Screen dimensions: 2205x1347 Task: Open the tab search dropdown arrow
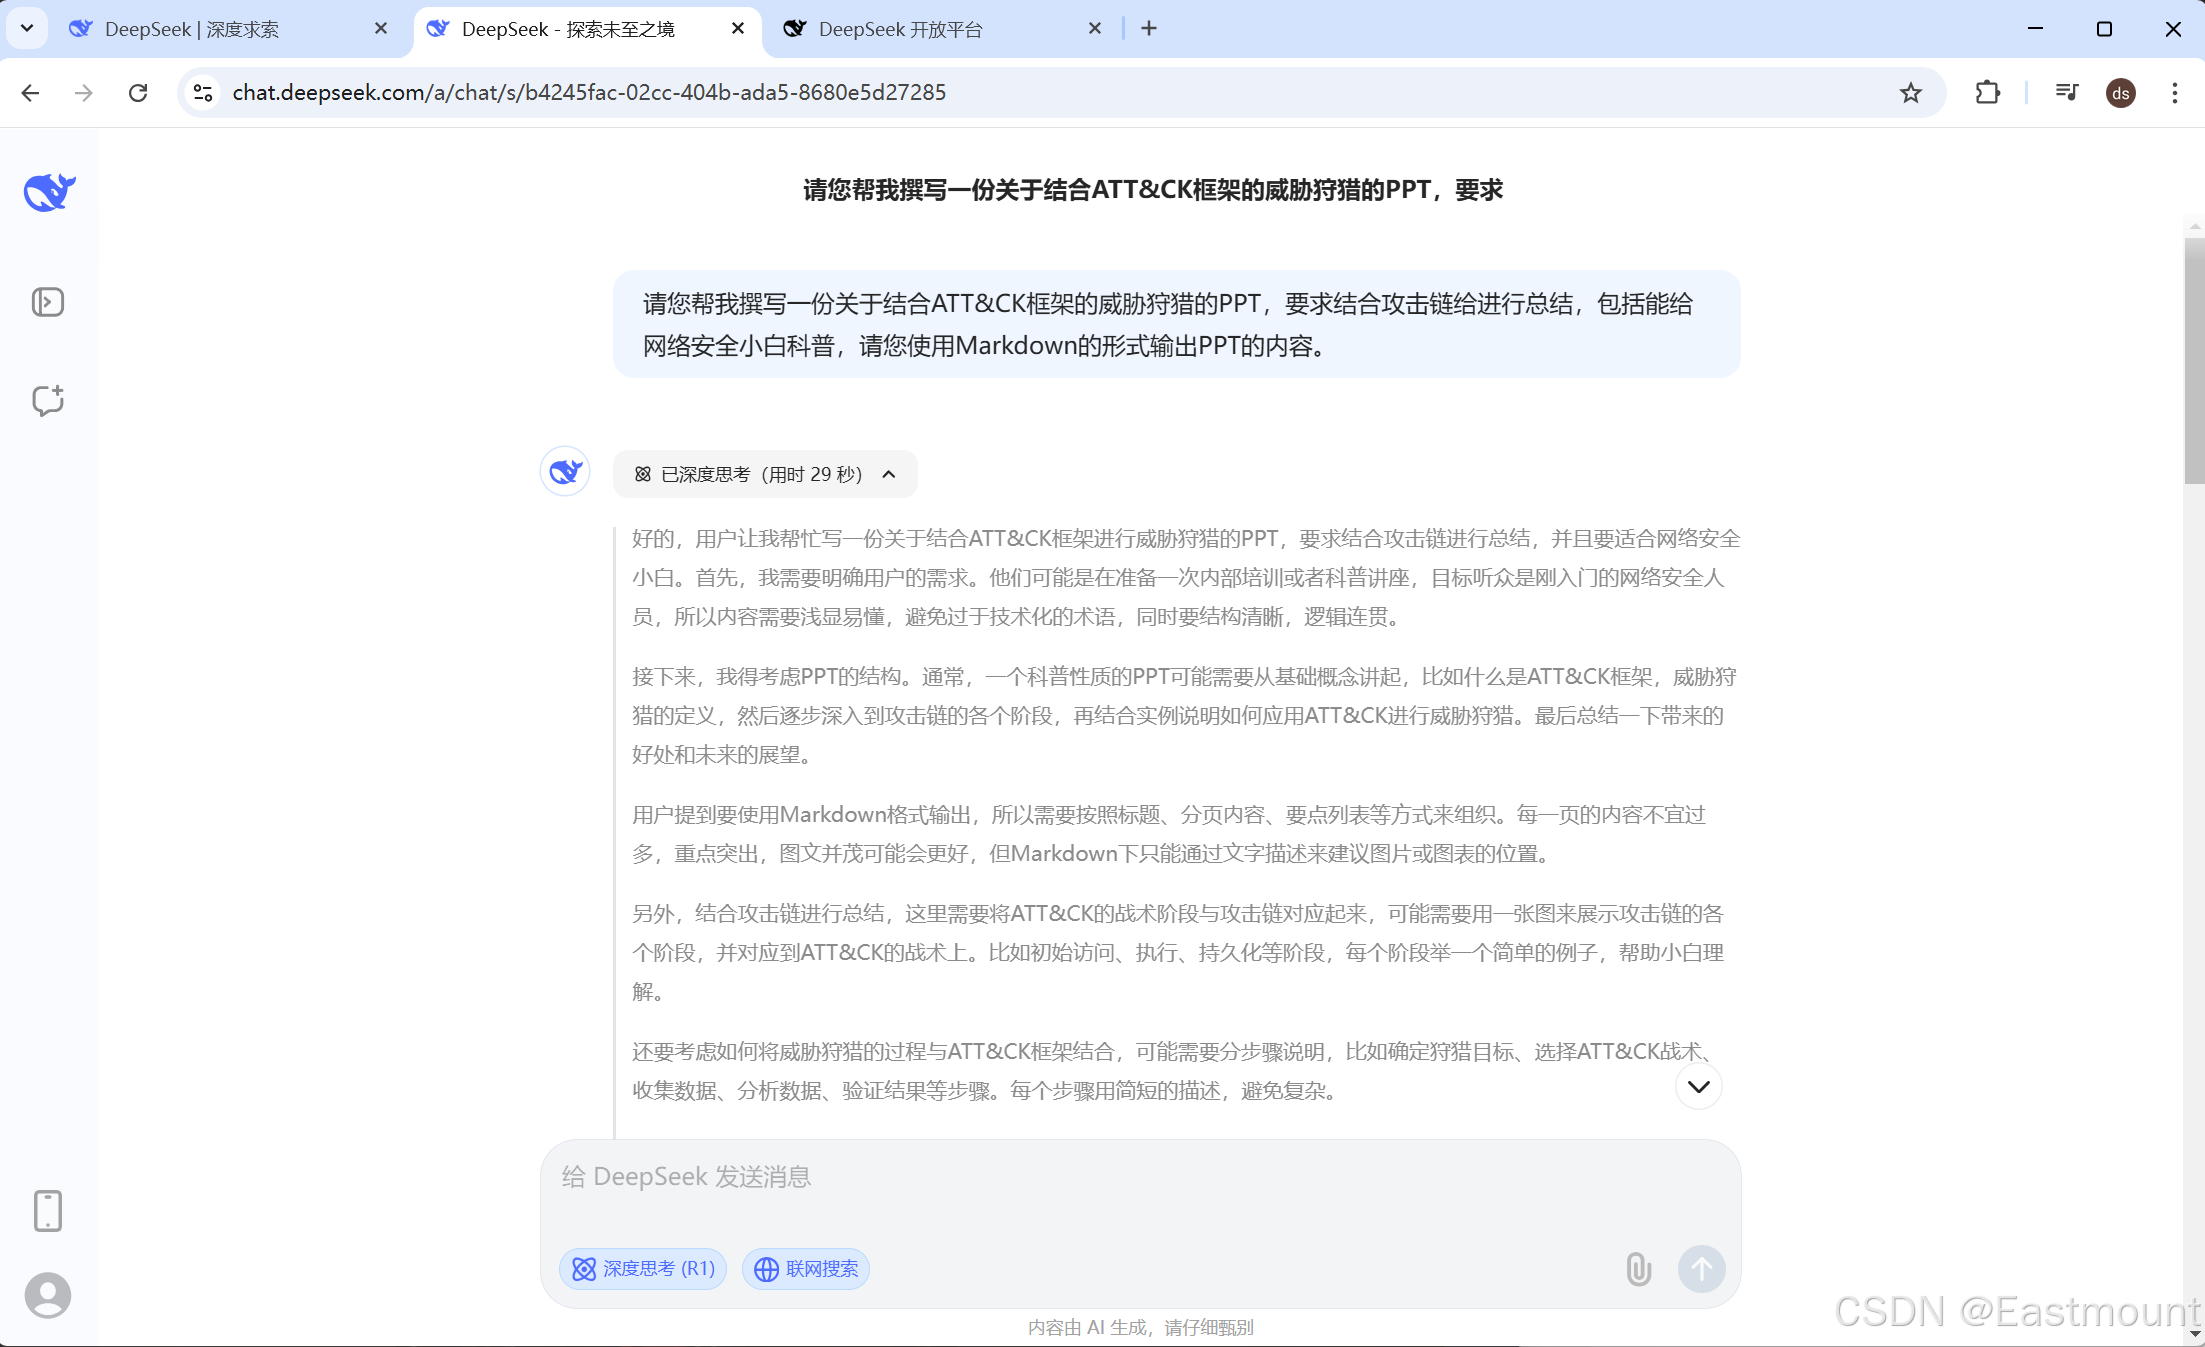[27, 28]
